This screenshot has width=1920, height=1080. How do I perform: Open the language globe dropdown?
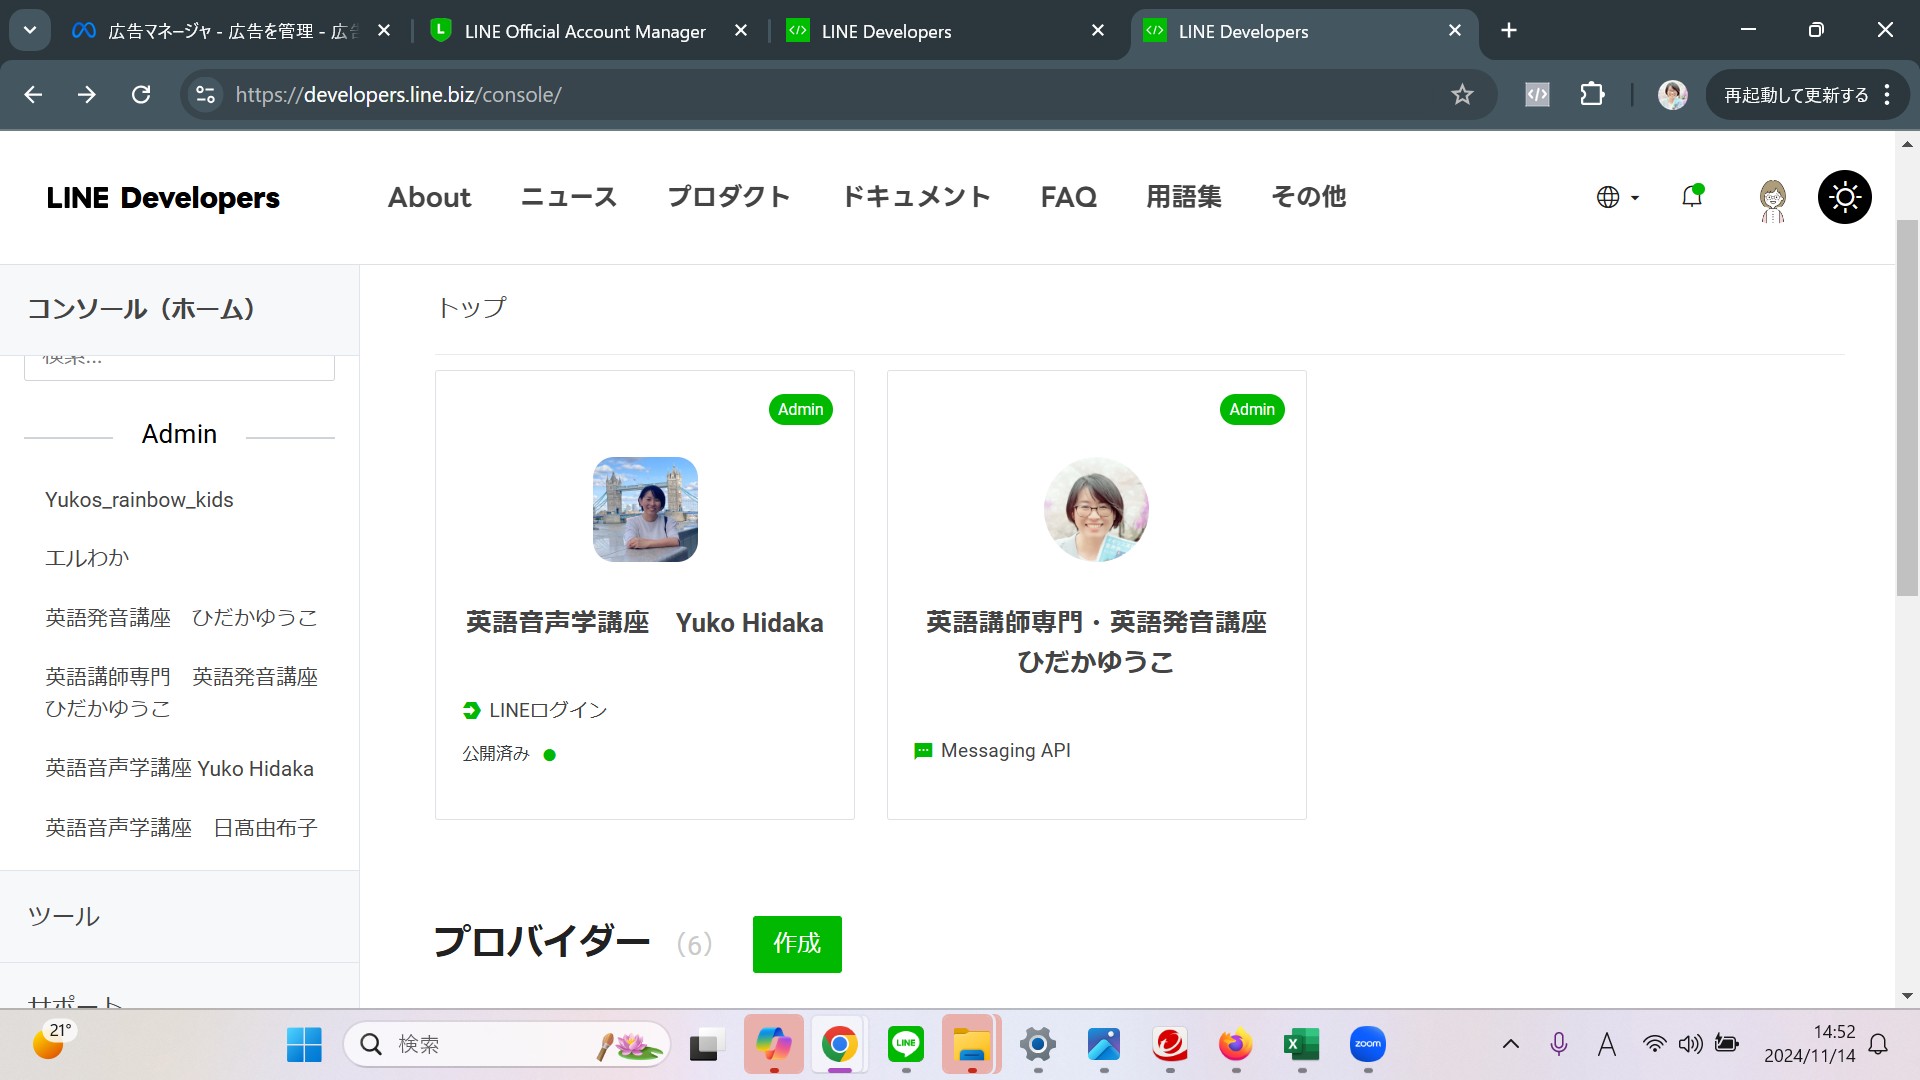(x=1617, y=197)
